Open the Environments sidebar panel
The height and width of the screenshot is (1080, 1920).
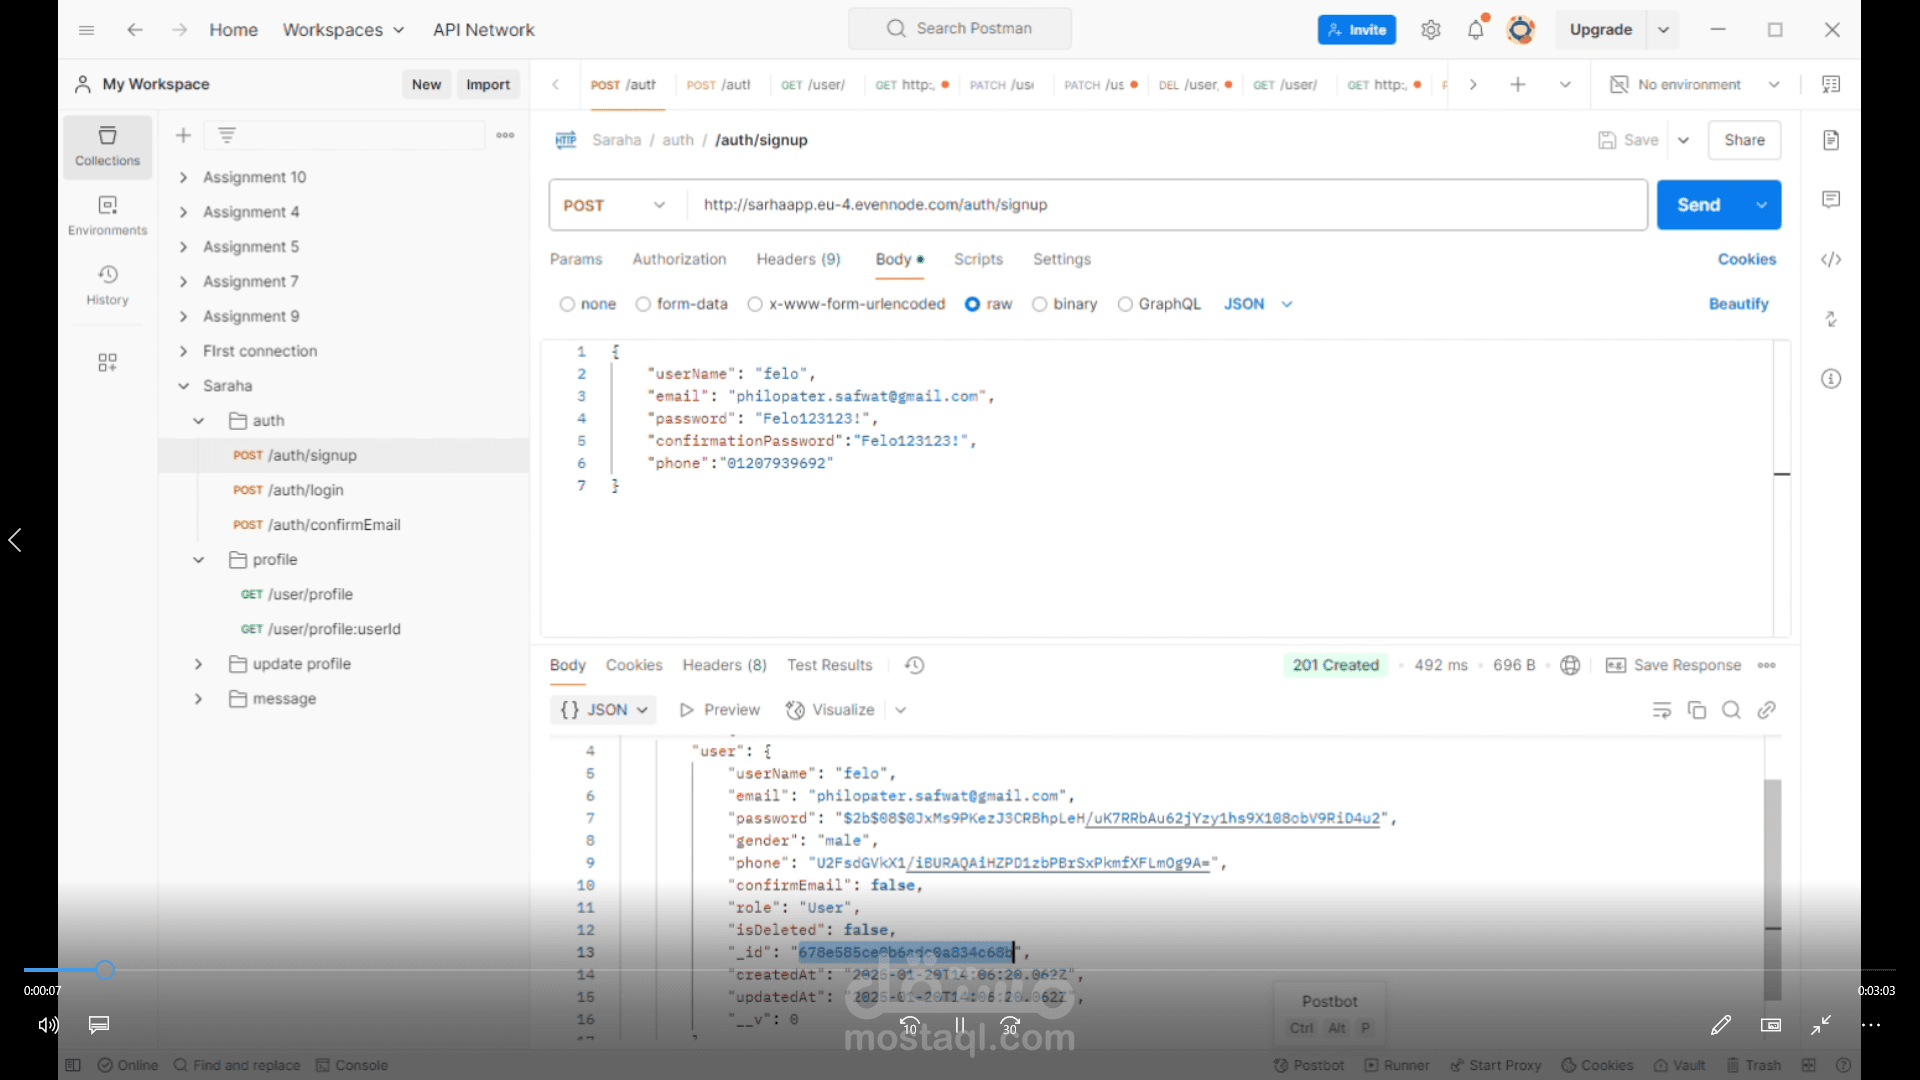(x=107, y=215)
